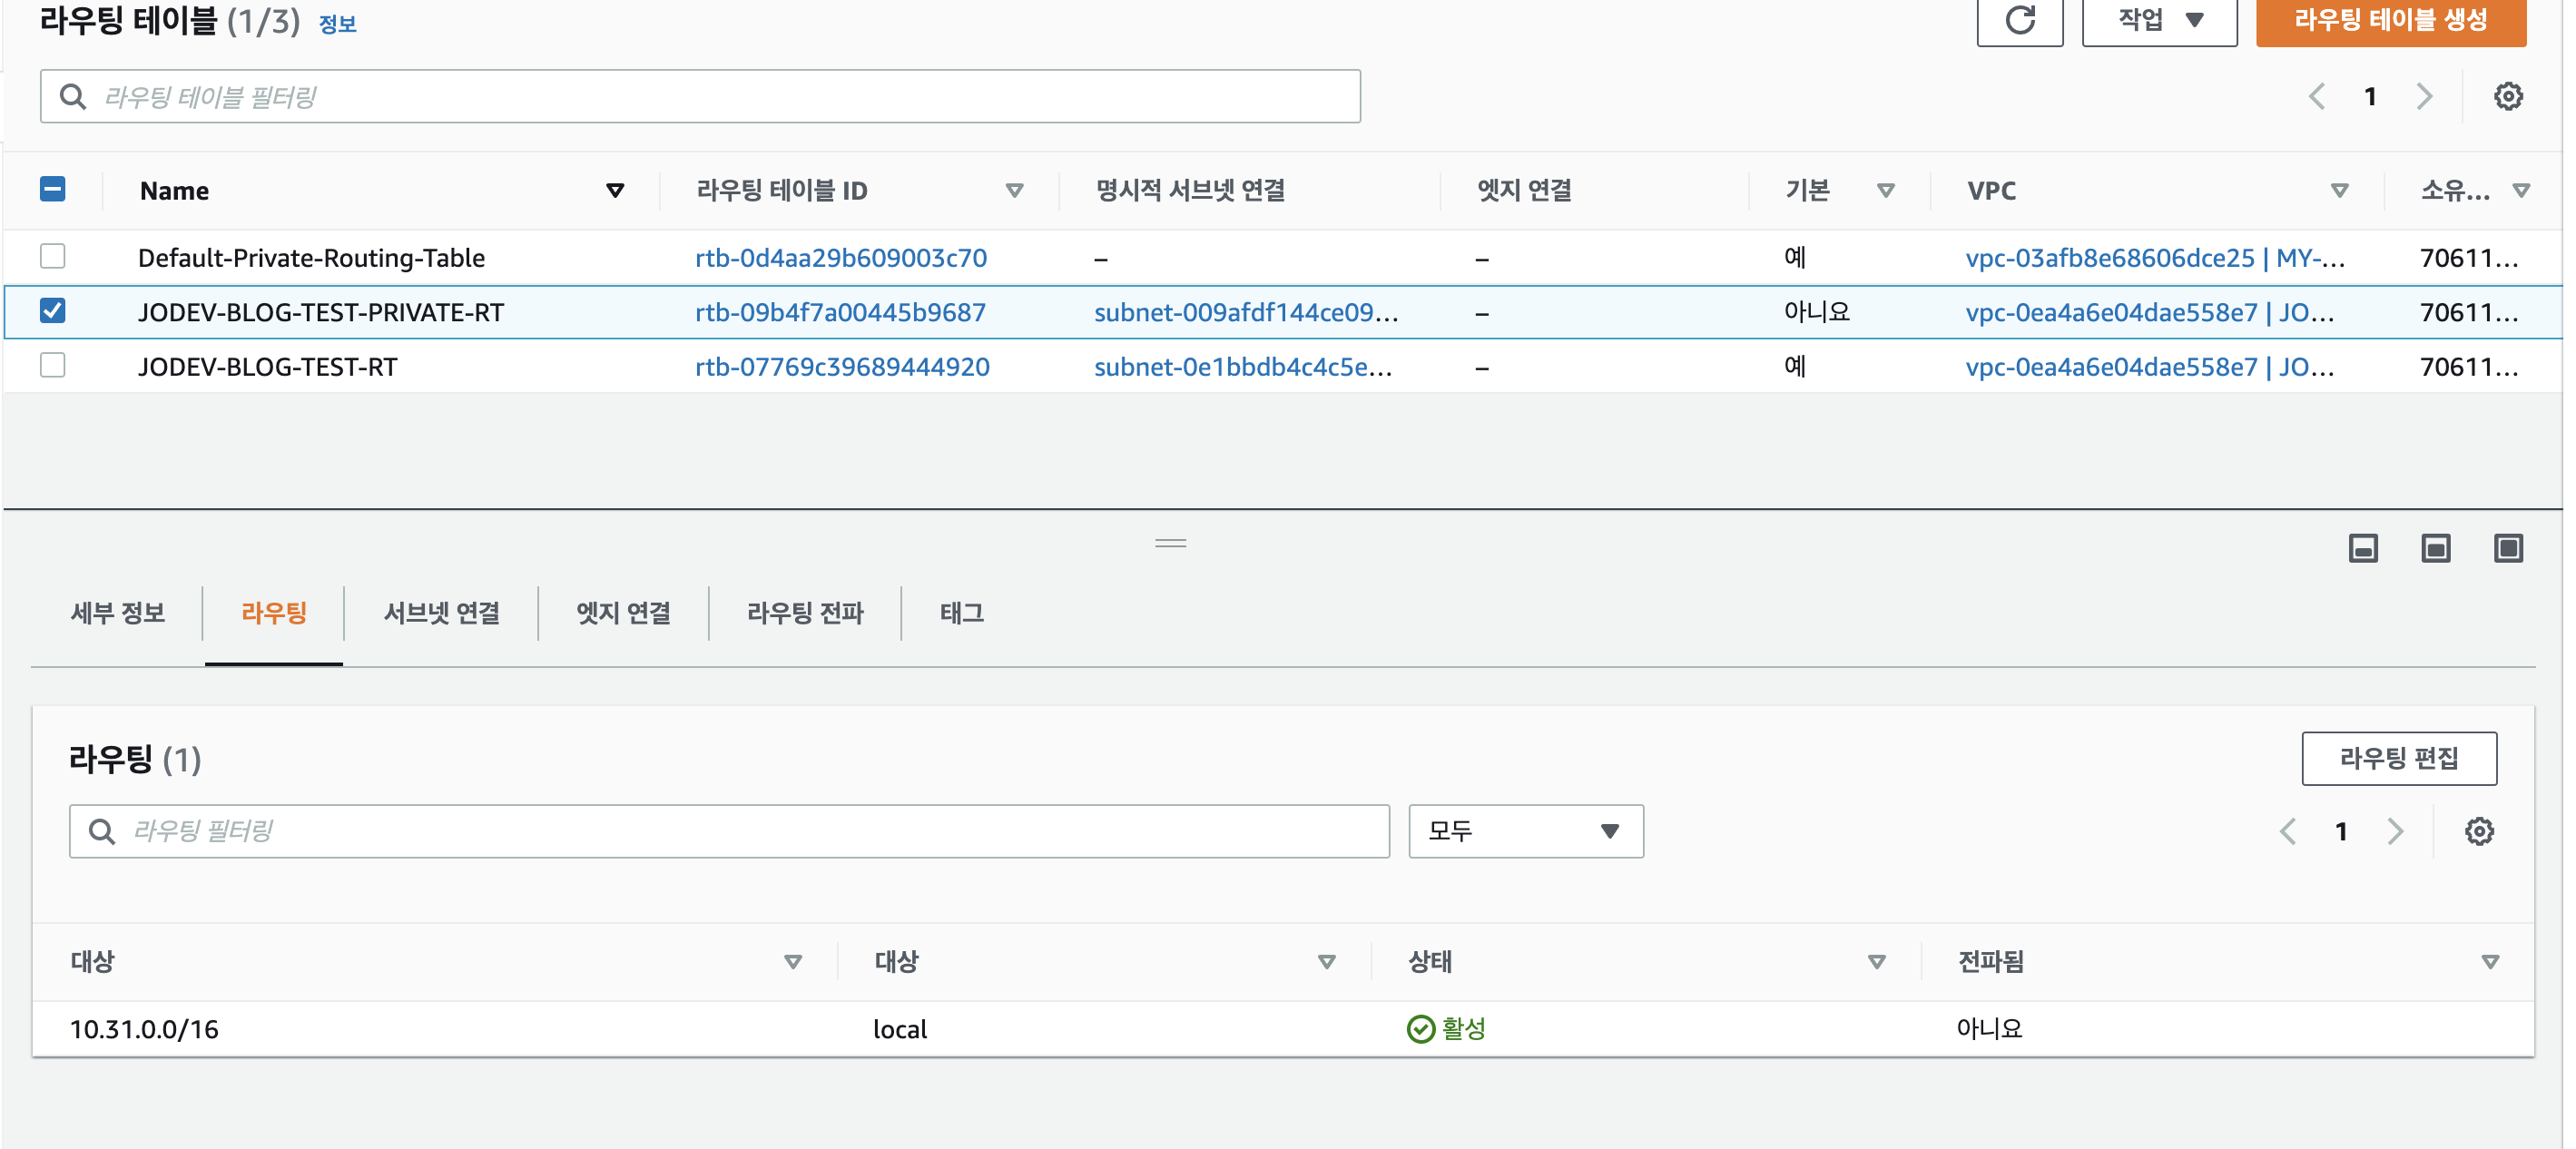Open the rtb-07769c39689444920 routing table link
The image size is (2576, 1149).
(x=842, y=367)
